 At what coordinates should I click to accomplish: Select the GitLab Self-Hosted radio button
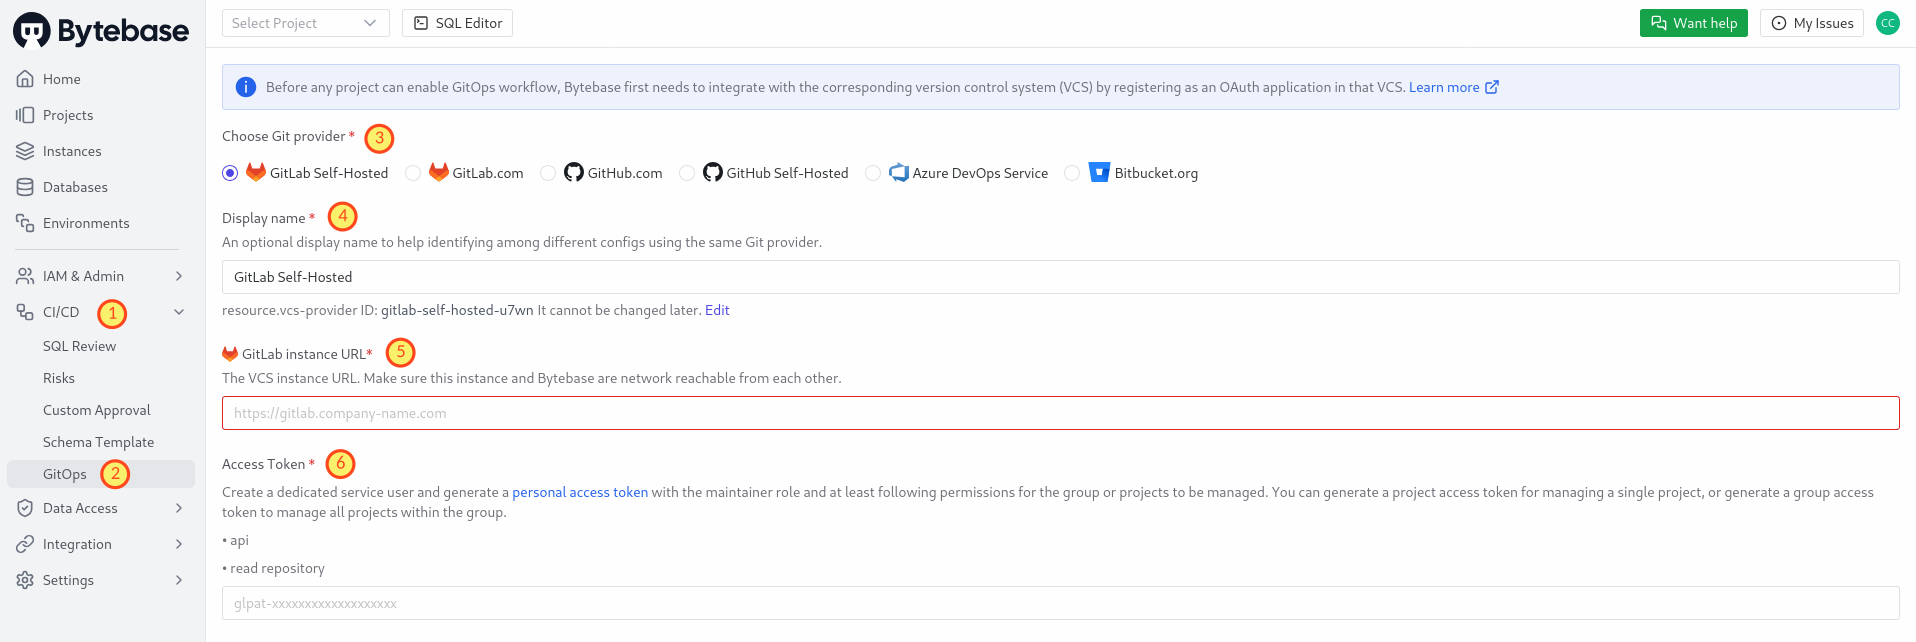tap(230, 173)
